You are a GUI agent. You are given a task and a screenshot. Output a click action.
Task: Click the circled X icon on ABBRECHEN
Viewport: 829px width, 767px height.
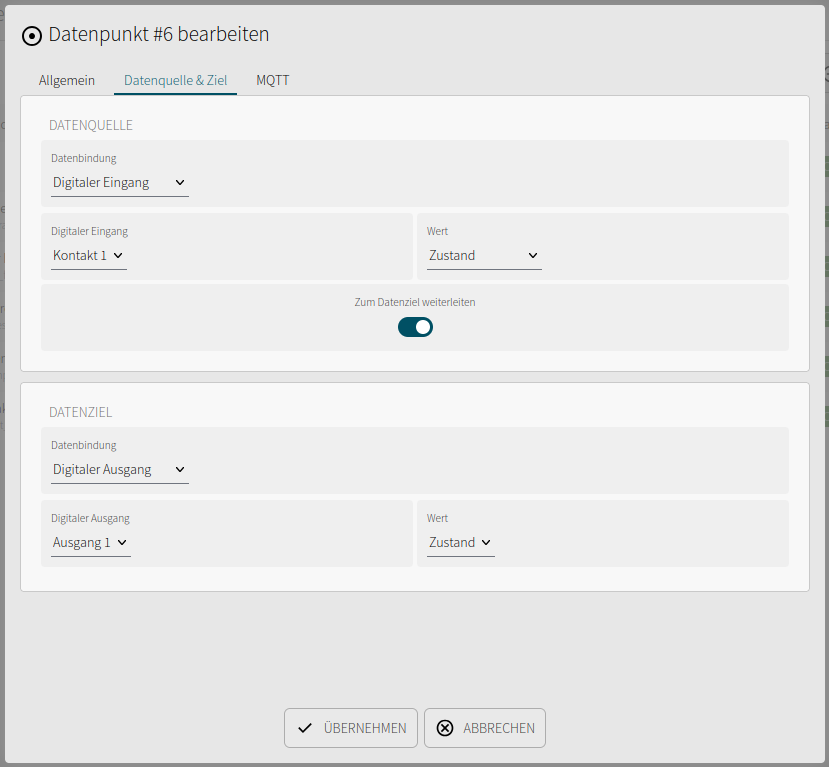[445, 728]
